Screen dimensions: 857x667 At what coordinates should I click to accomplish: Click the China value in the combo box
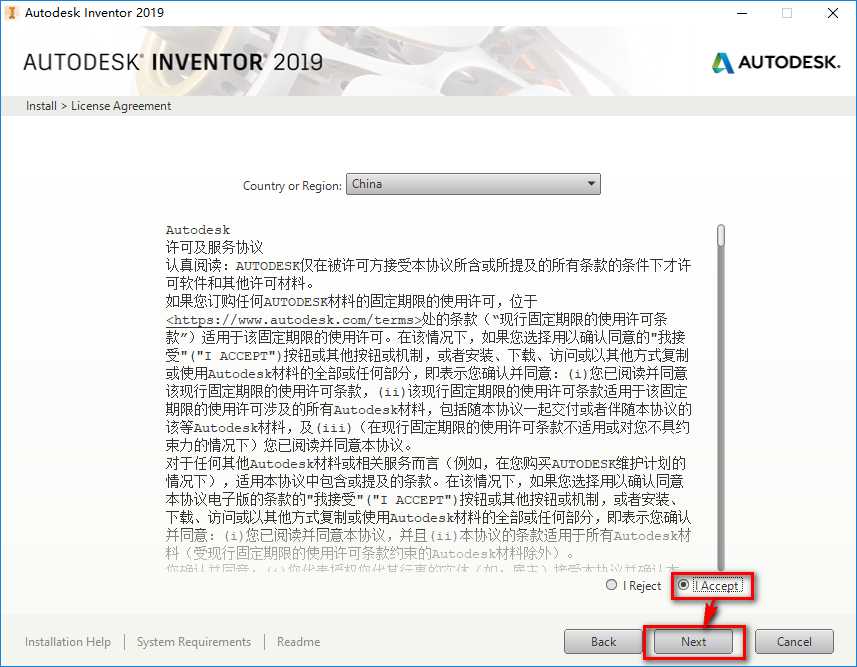point(400,183)
